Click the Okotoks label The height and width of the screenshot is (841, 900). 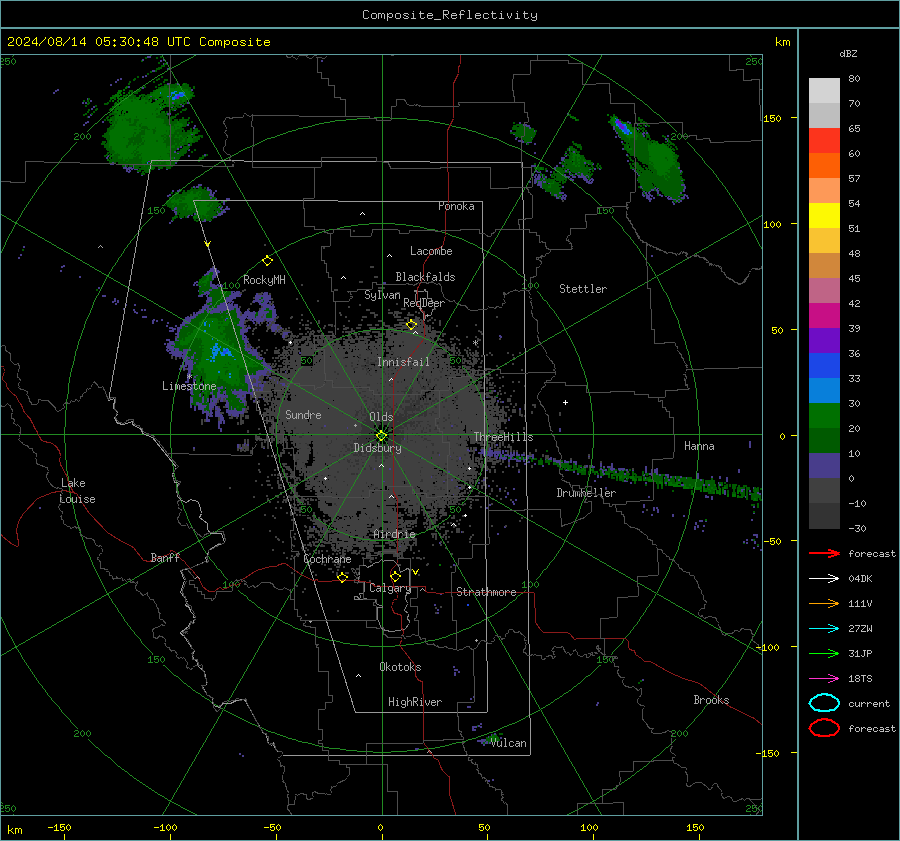tap(399, 667)
